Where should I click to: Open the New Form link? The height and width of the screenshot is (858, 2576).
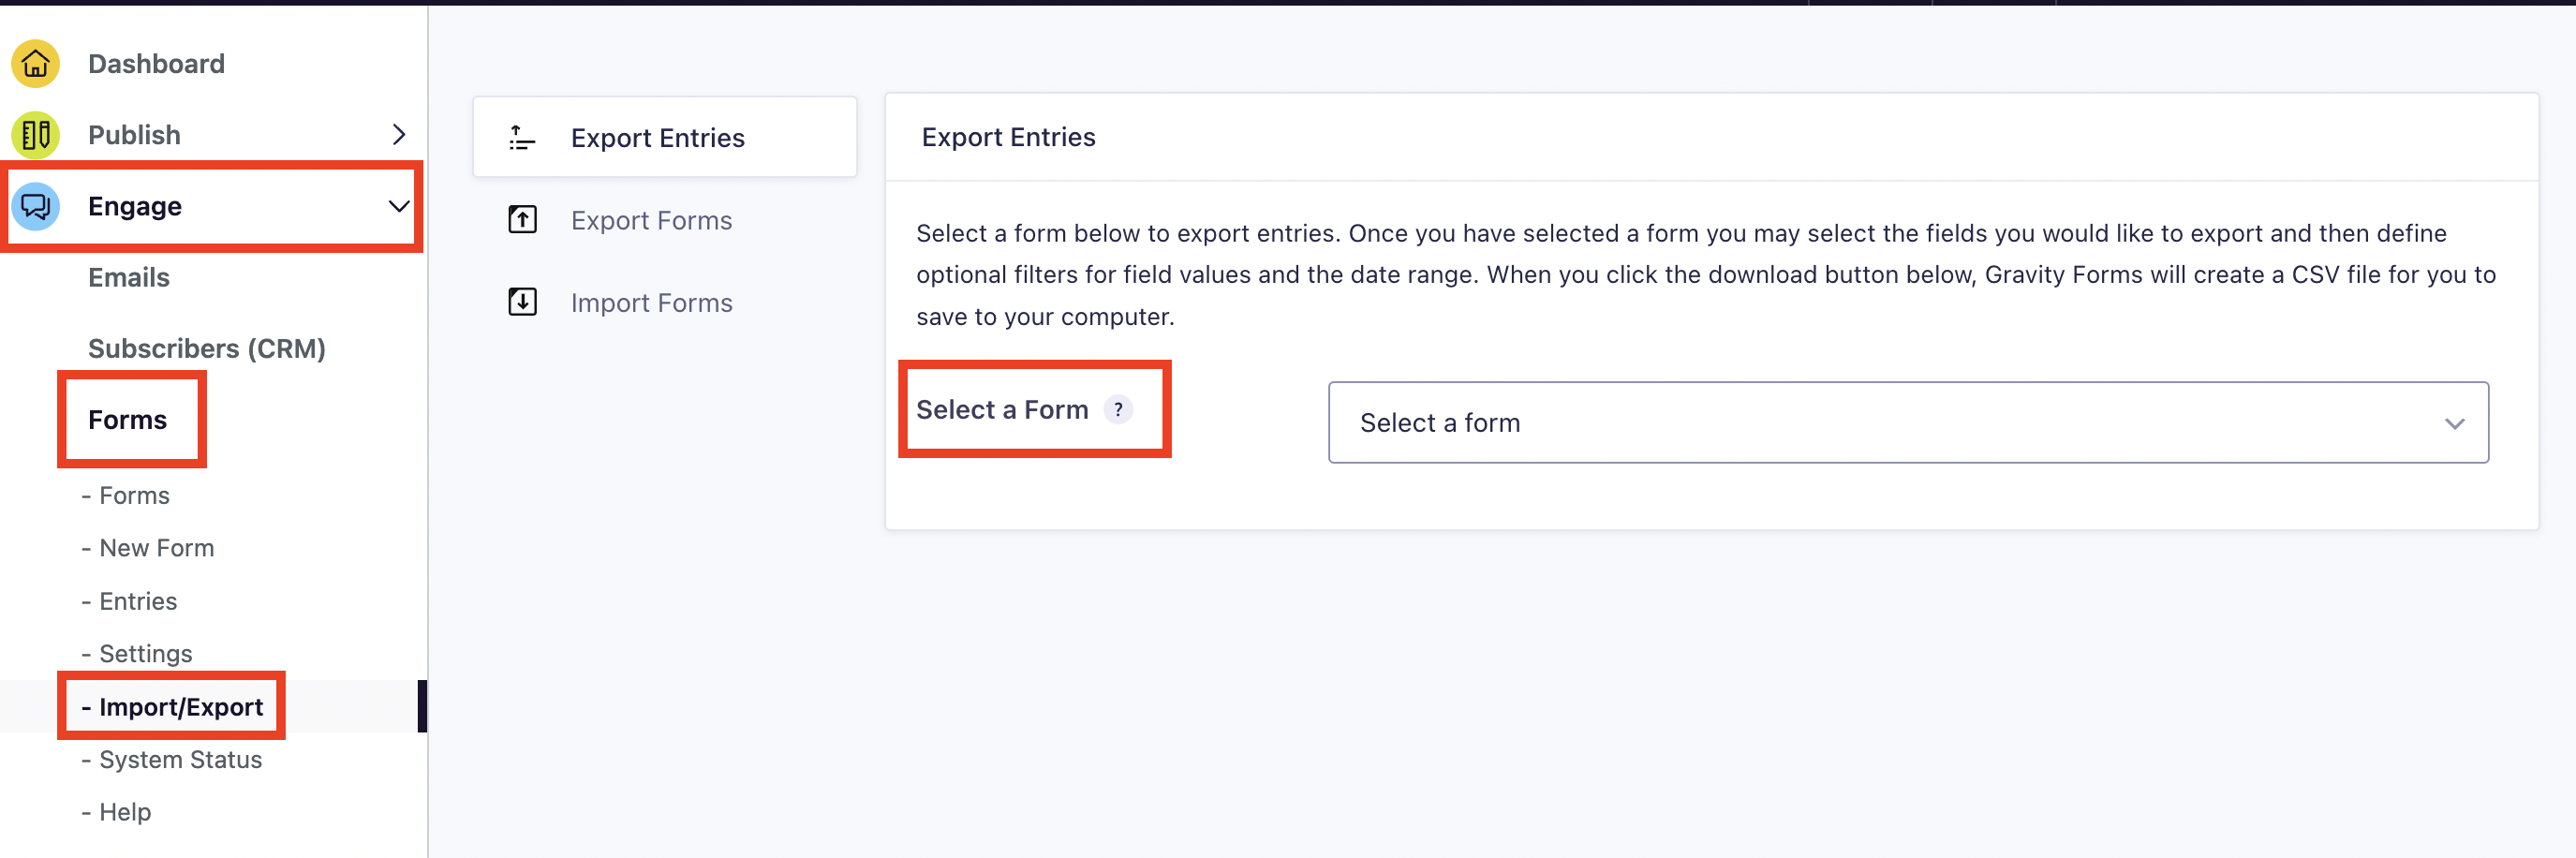pos(156,548)
